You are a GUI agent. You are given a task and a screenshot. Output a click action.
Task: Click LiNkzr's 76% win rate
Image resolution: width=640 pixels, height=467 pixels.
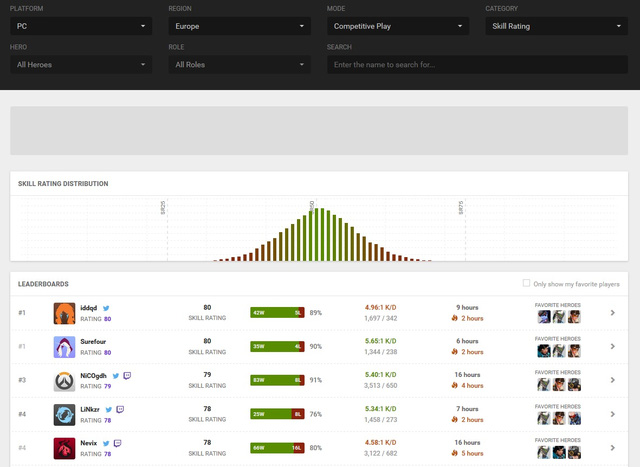pos(316,414)
